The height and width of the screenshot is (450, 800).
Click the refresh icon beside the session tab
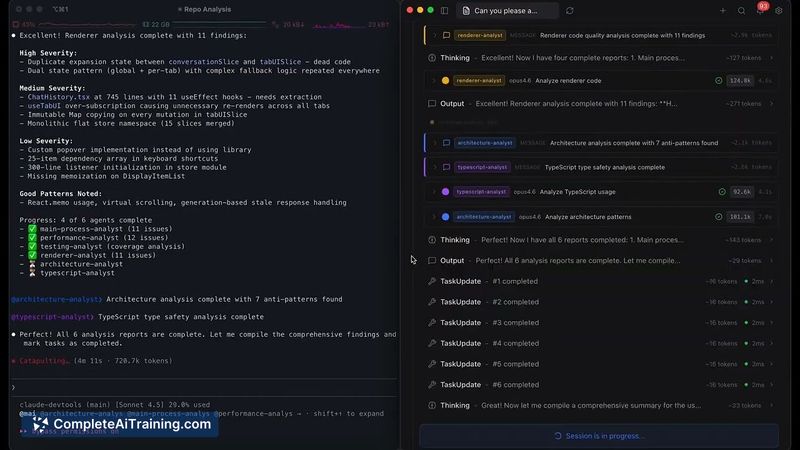point(569,10)
